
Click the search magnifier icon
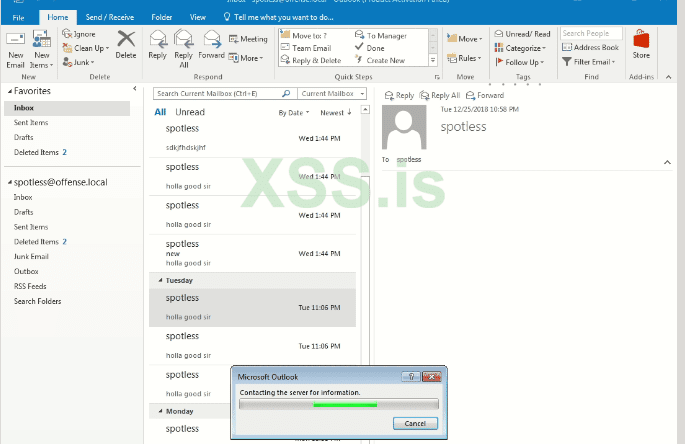[286, 94]
